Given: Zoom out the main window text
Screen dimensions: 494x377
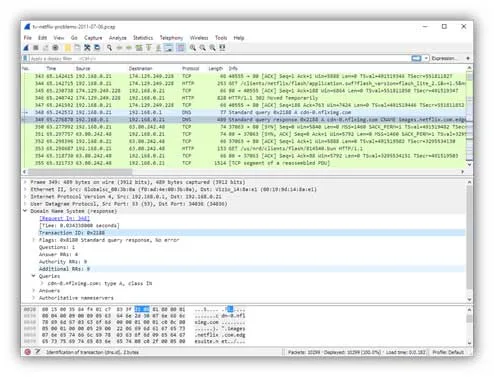Looking at the screenshot, I should 202,48.
